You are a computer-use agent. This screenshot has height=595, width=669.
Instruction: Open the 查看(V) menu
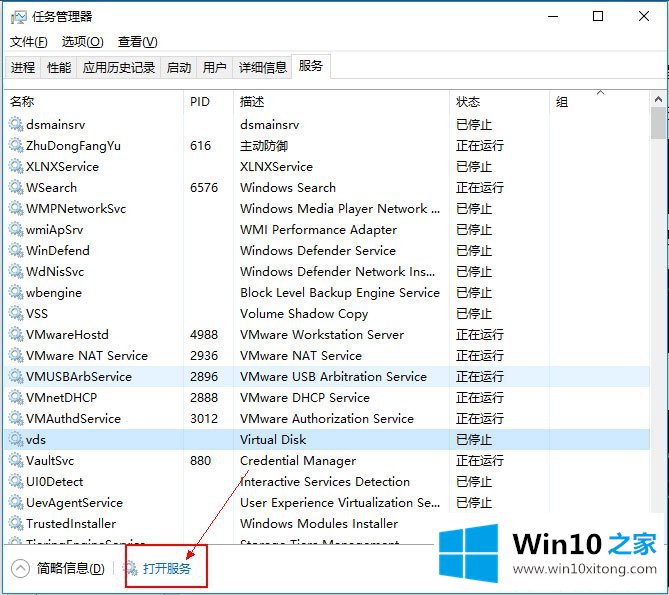point(137,42)
